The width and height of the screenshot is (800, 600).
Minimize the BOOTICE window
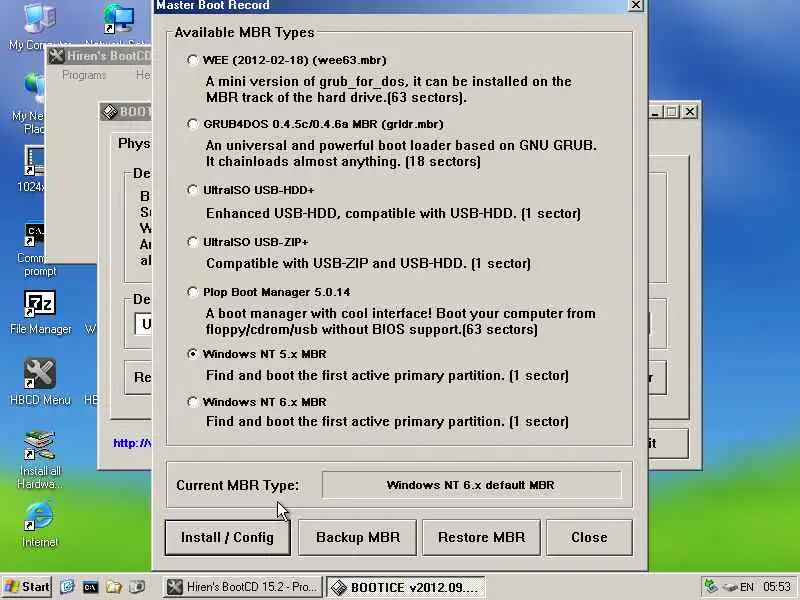657,111
